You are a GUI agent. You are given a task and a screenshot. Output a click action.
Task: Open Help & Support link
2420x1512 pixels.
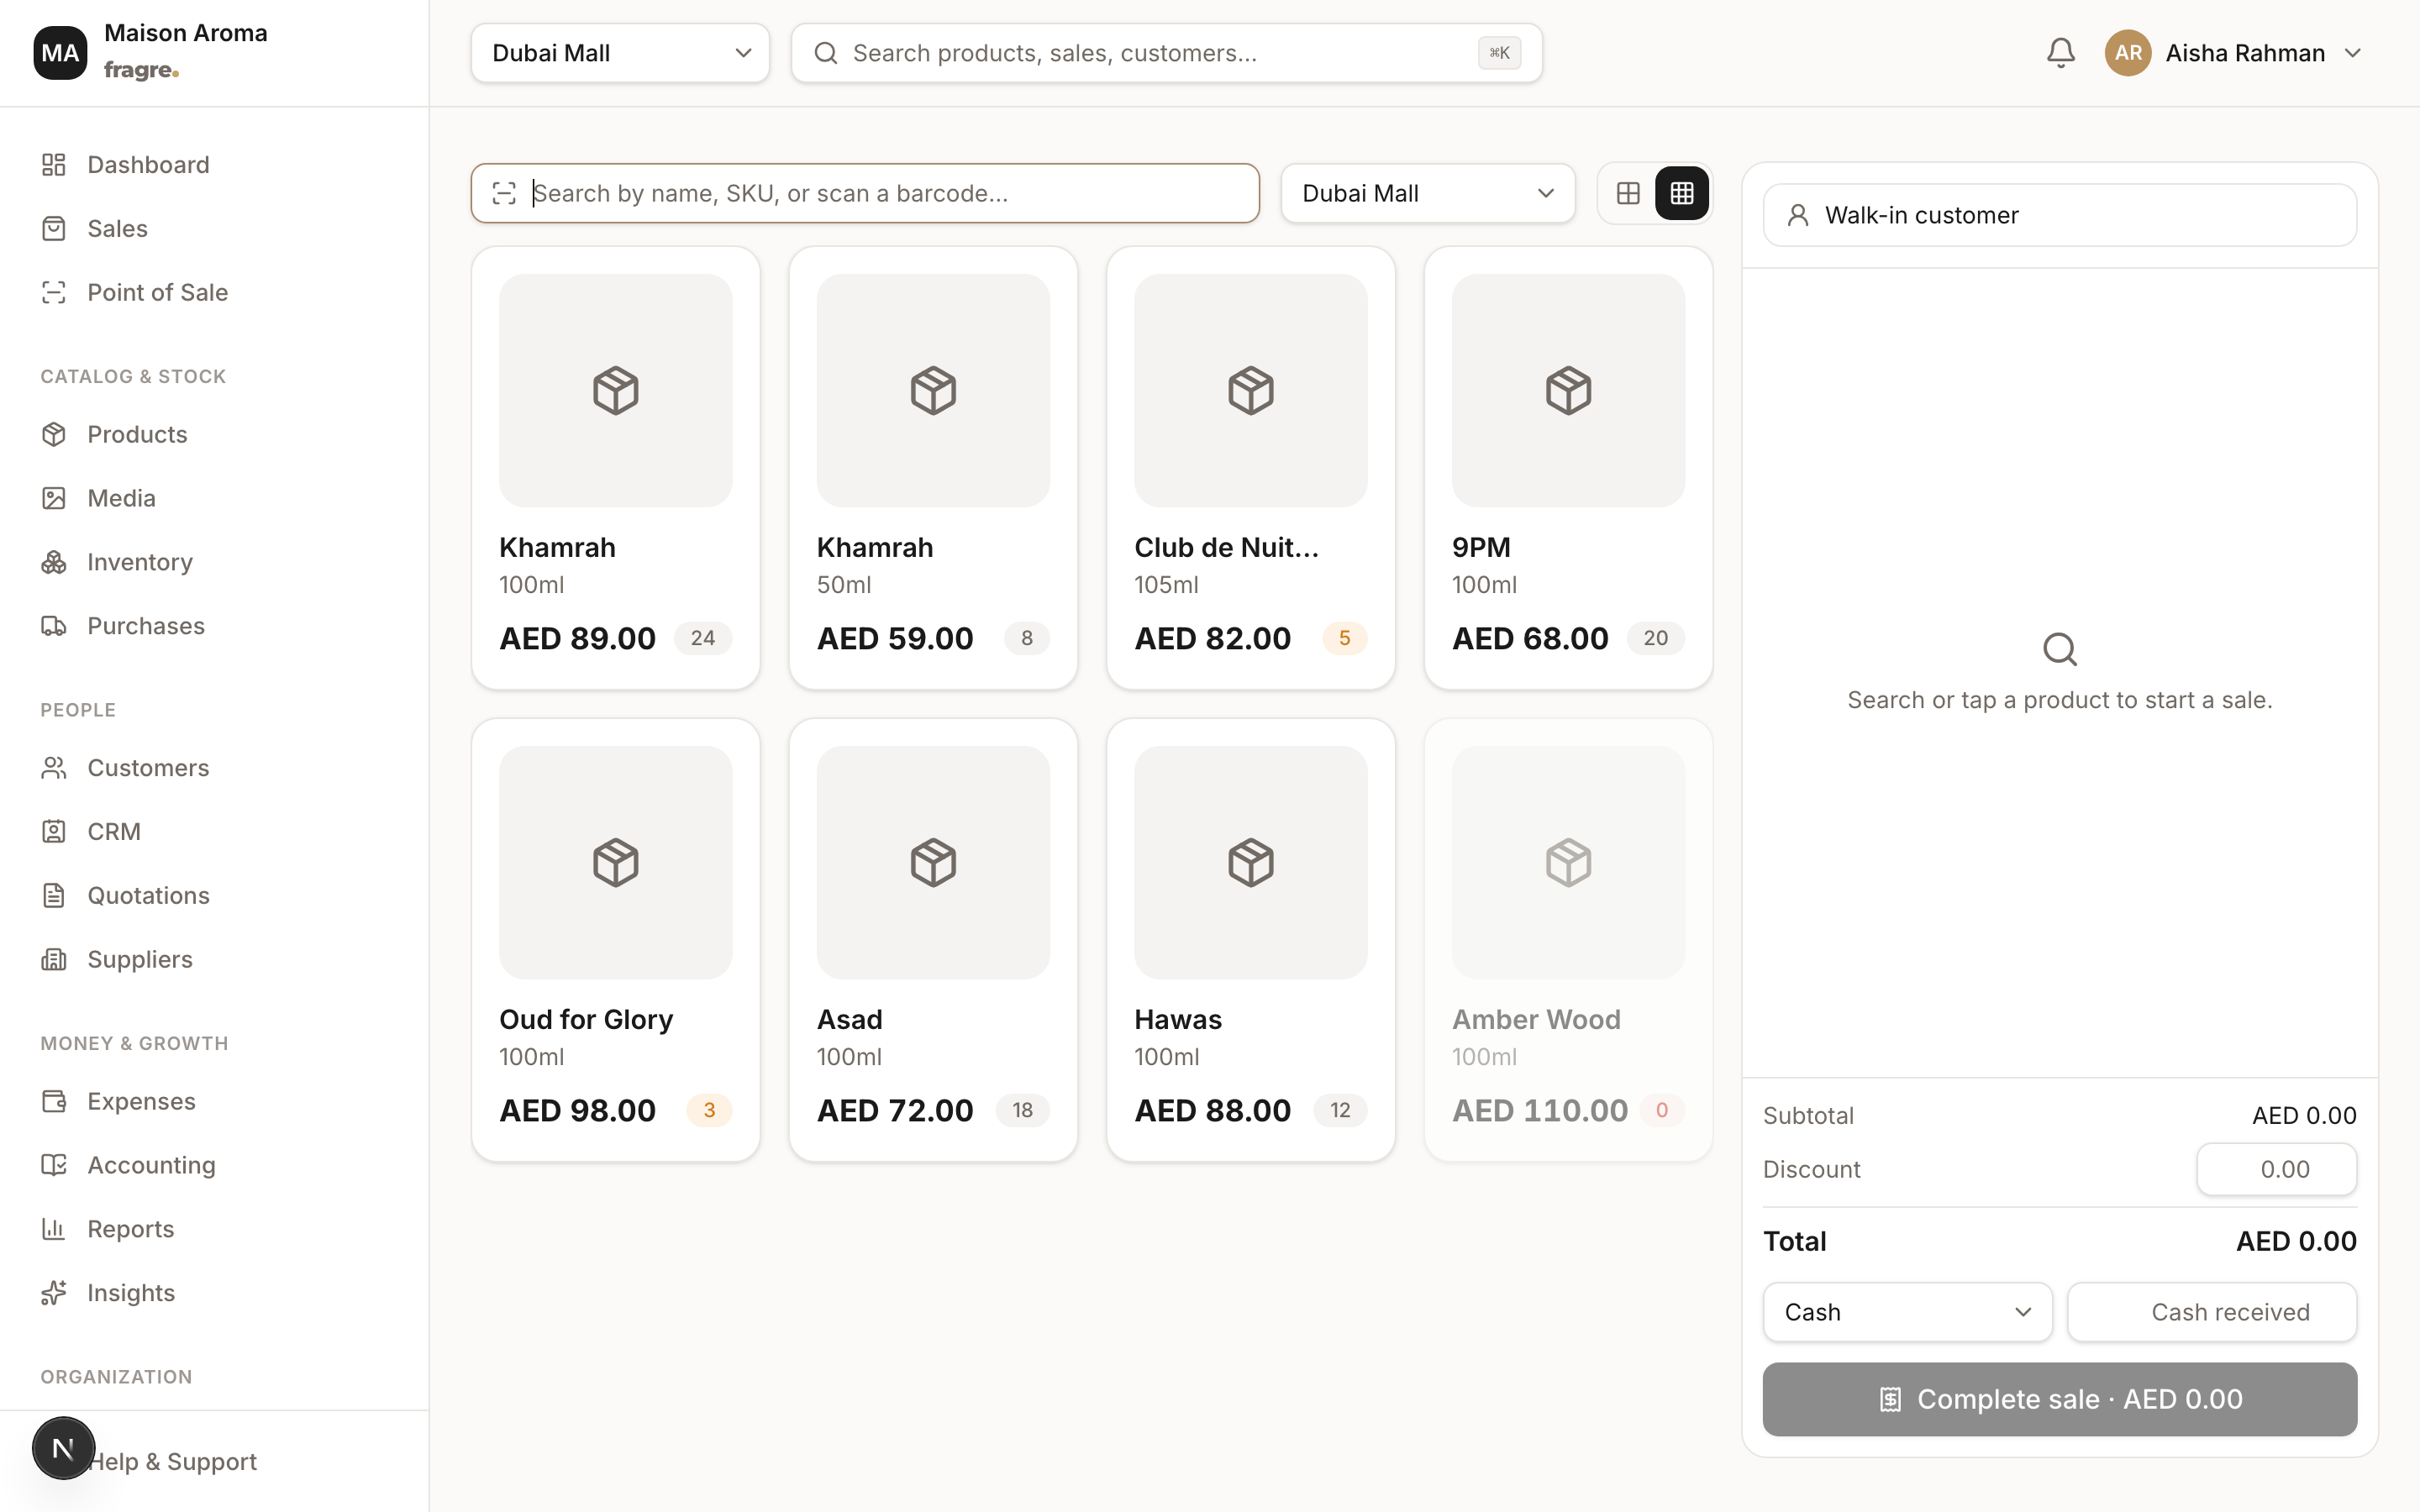point(172,1461)
